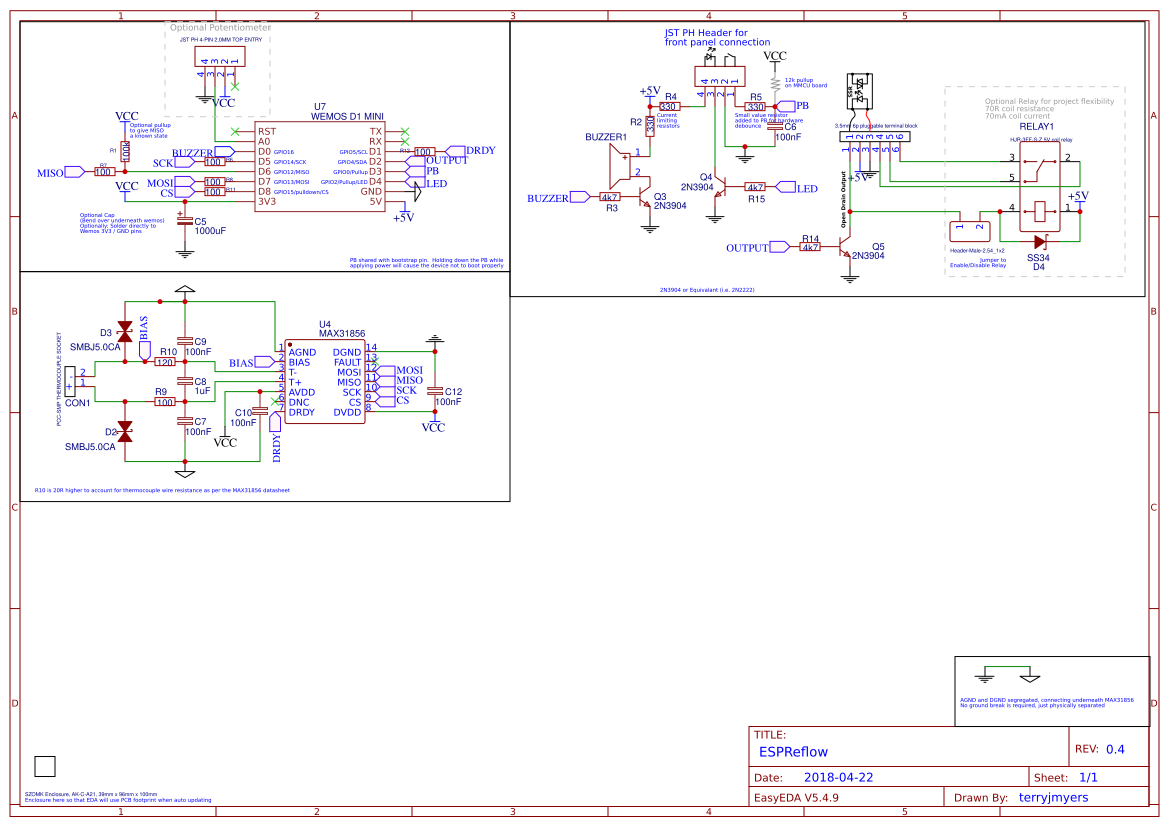Select the Q5 2N3904 transistor symbol
Image resolution: width=1169 pixels, height=827 pixels.
click(x=844, y=248)
